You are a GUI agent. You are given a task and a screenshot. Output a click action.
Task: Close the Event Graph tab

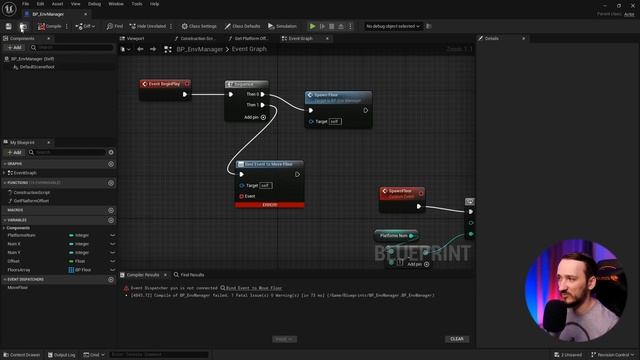point(327,38)
